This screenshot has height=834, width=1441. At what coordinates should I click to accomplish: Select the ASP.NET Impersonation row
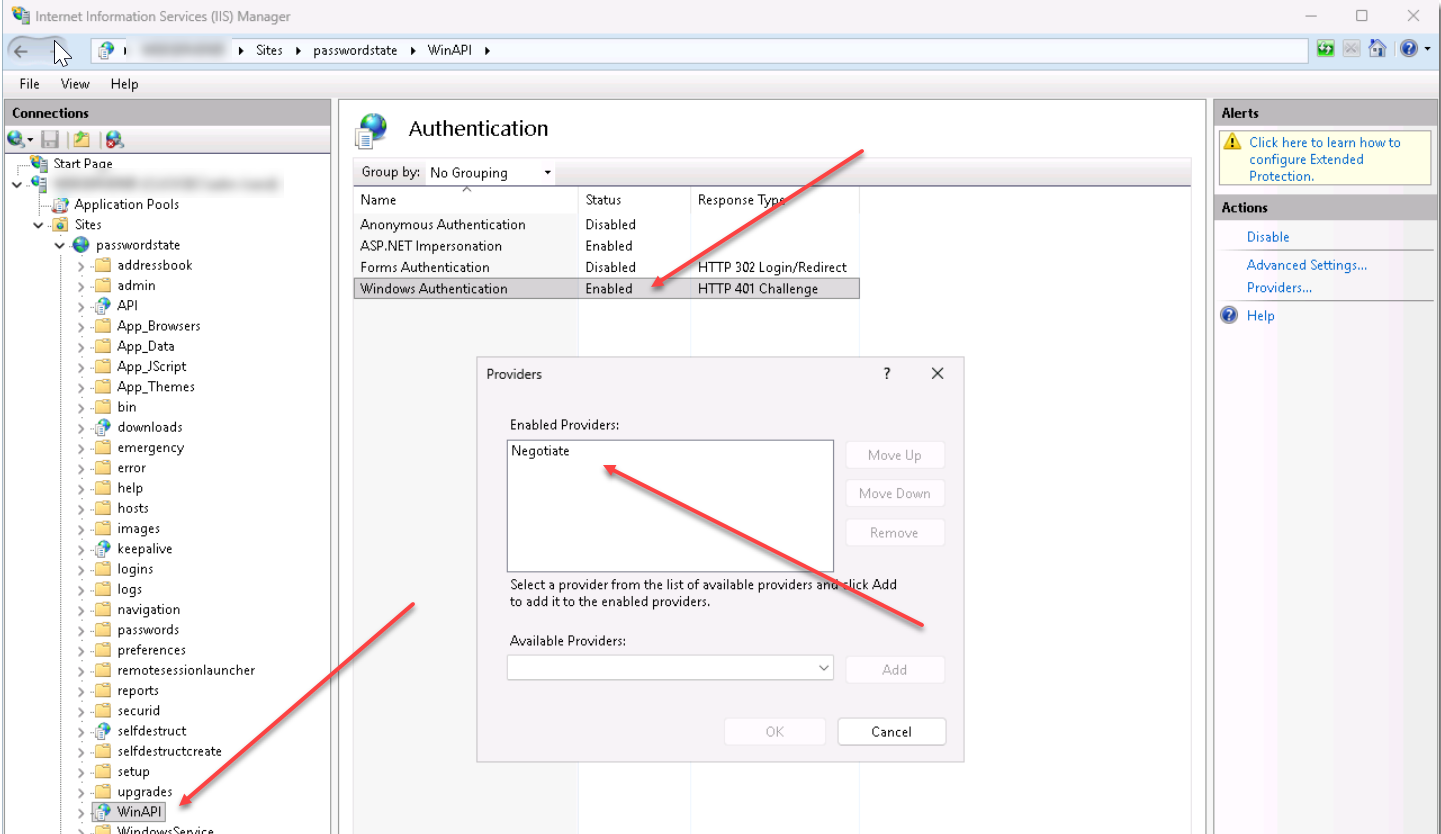pyautogui.click(x=606, y=246)
